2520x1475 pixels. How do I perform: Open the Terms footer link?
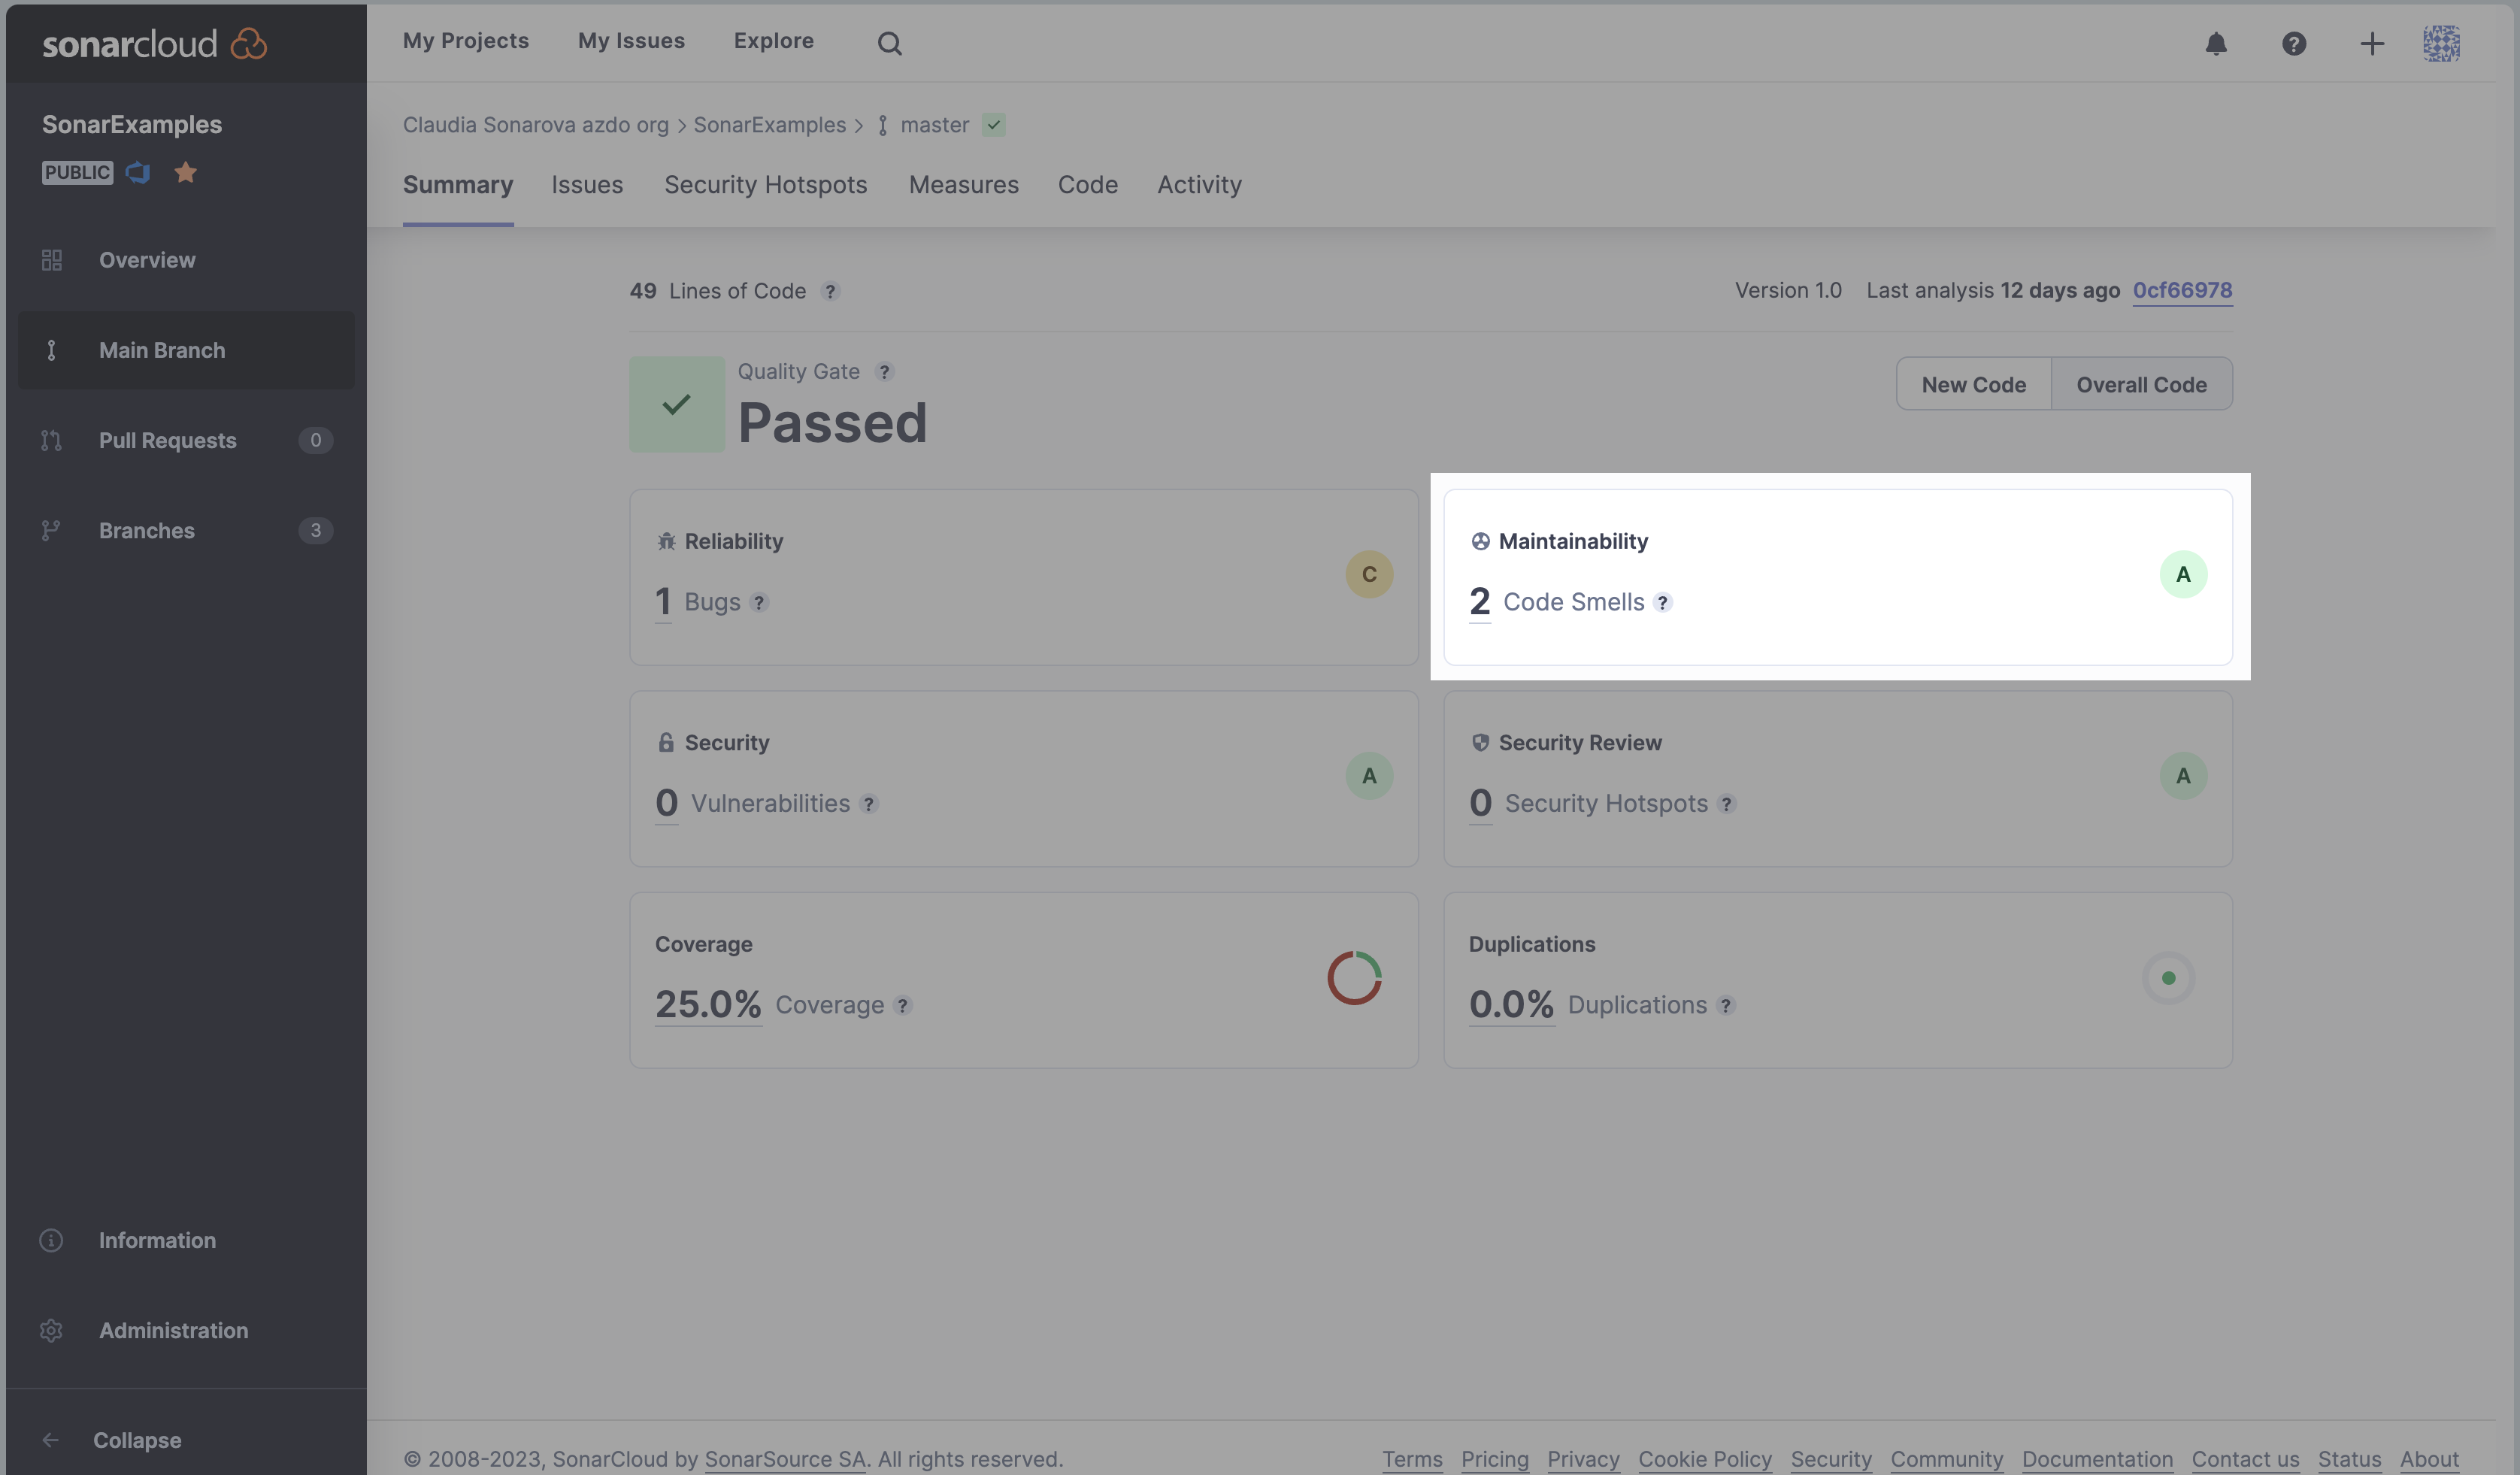coord(1412,1459)
